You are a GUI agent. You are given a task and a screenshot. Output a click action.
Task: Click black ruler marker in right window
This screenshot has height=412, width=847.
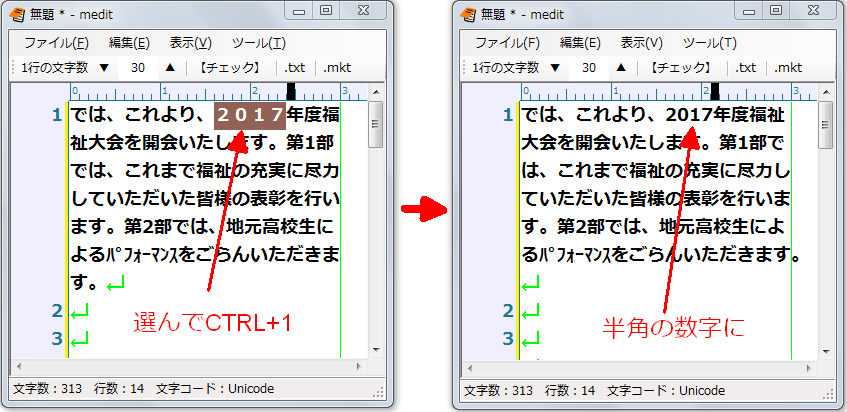[715, 92]
